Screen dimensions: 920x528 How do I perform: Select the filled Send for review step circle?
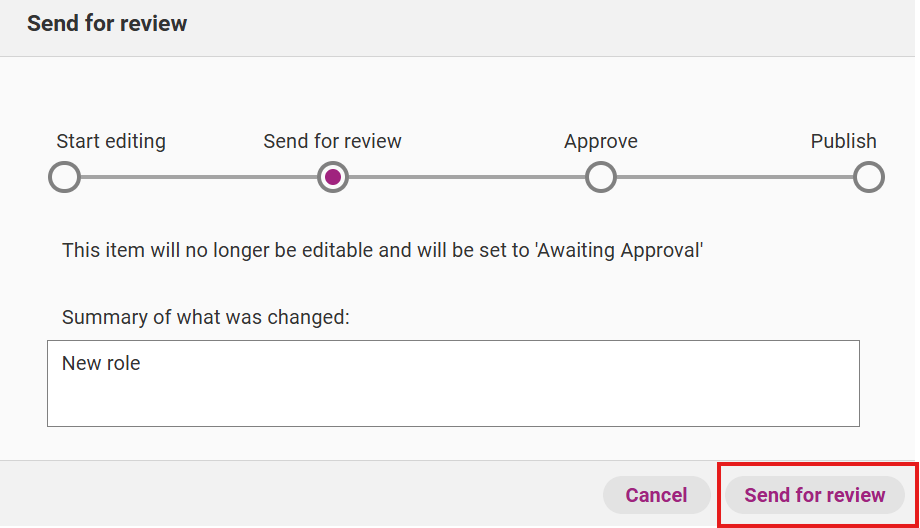332,178
